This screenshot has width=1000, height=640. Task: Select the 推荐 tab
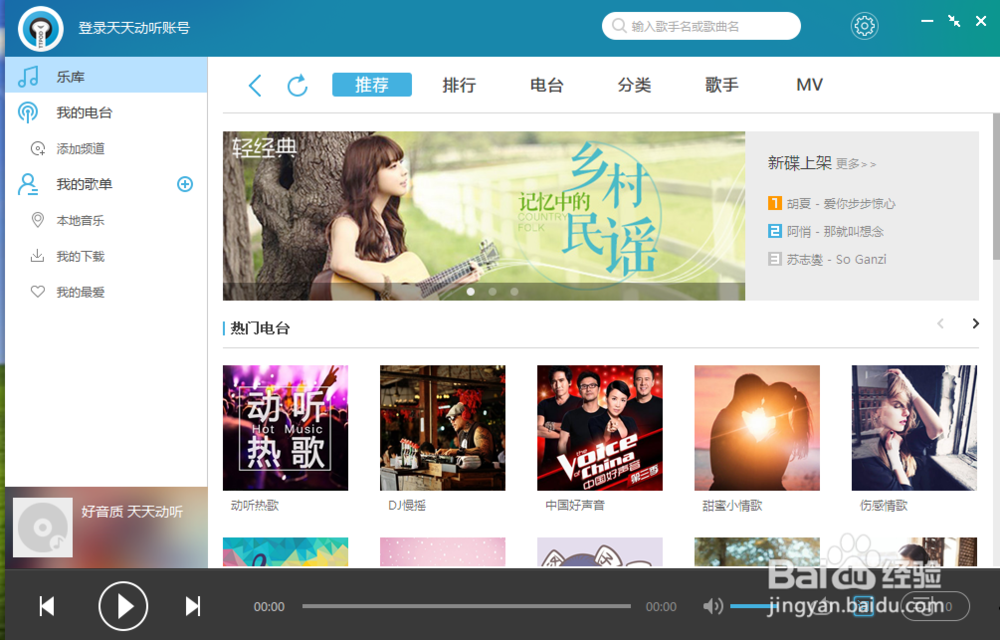tap(372, 85)
